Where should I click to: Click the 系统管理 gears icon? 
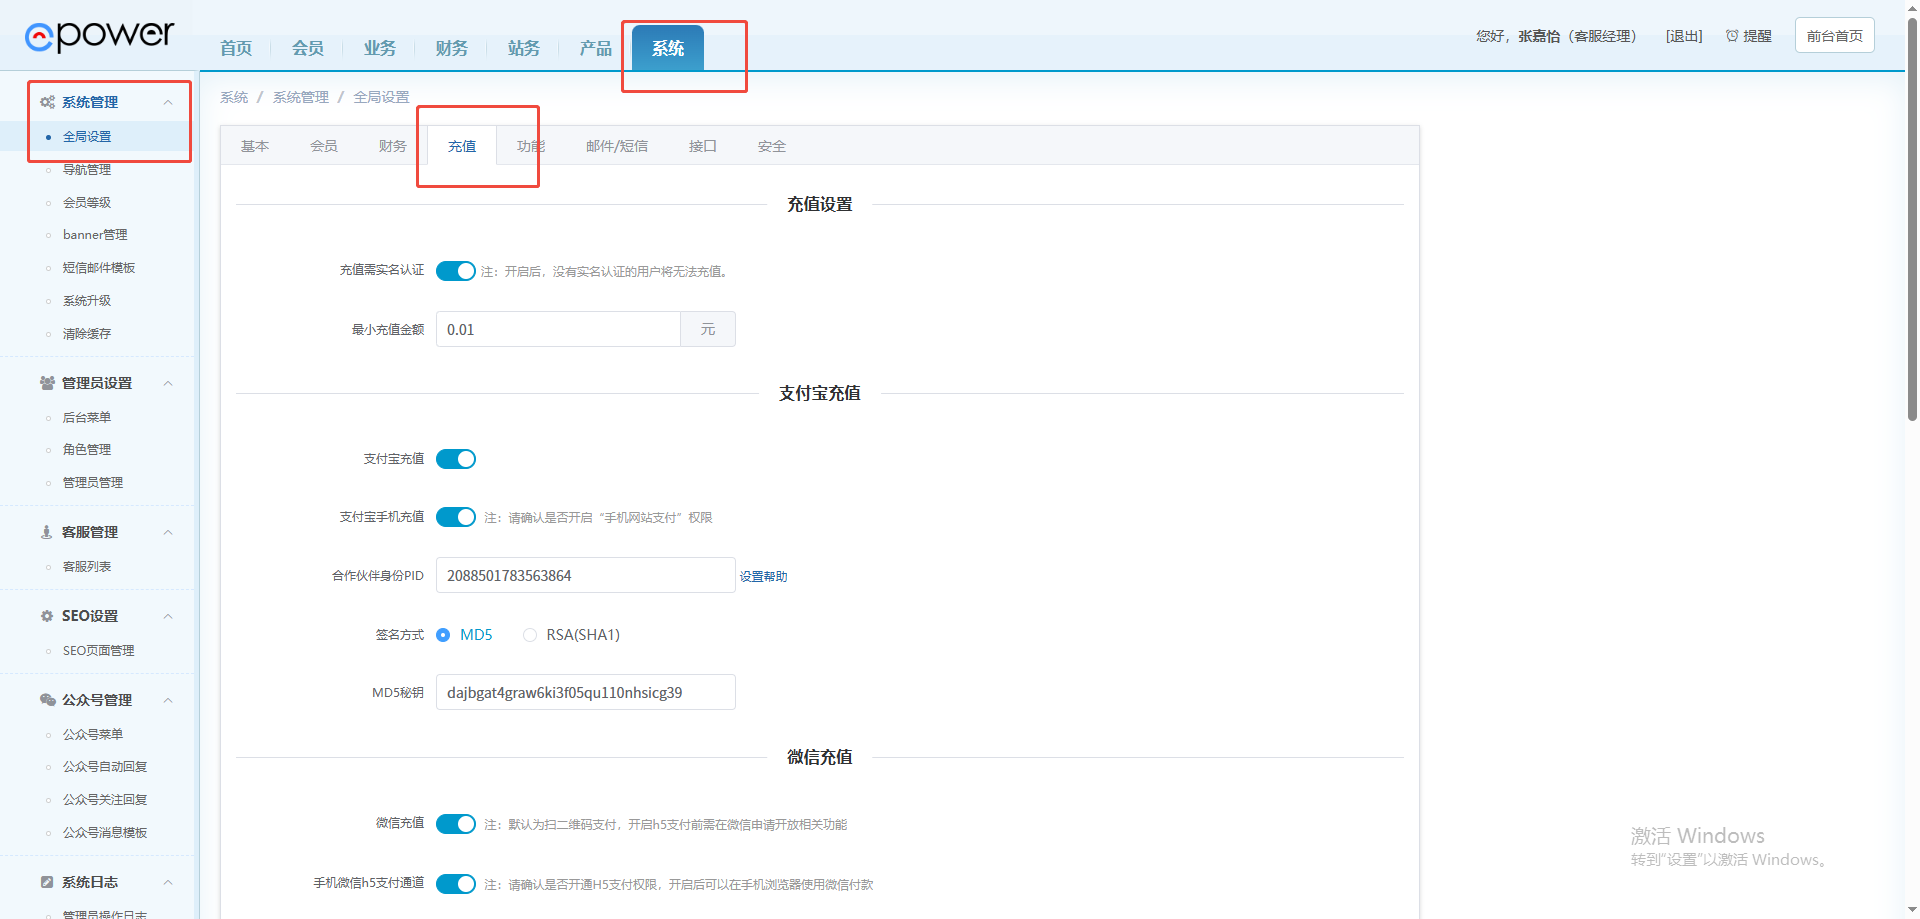click(47, 102)
